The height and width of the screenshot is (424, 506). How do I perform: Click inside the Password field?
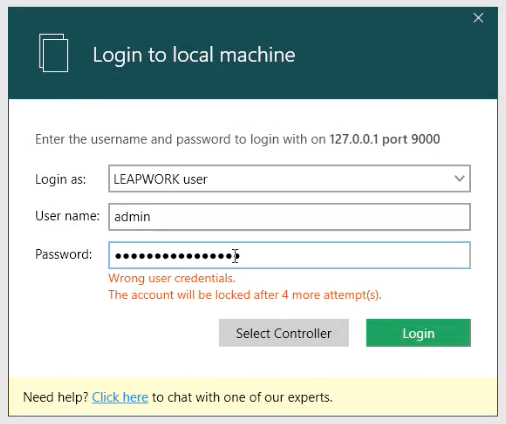[x=289, y=255]
